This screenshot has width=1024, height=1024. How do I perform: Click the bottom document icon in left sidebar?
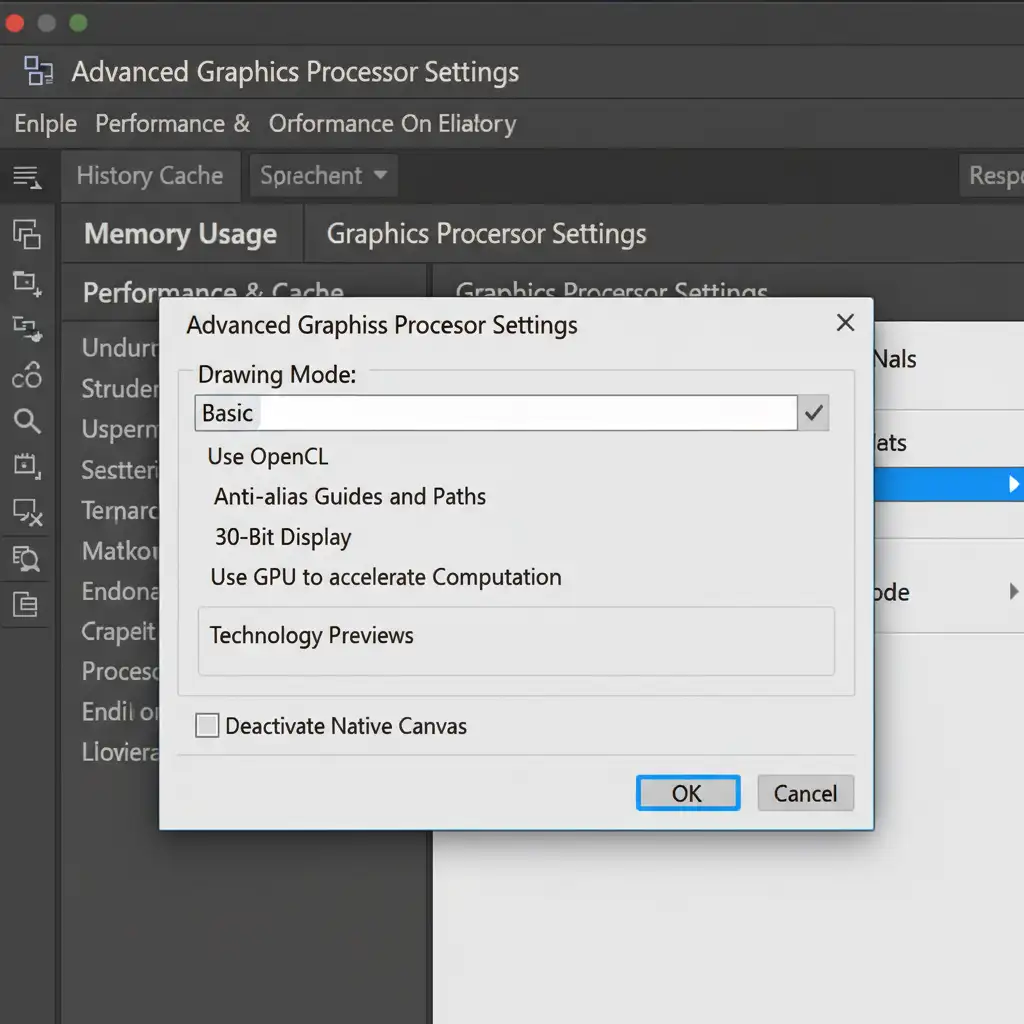(x=27, y=603)
